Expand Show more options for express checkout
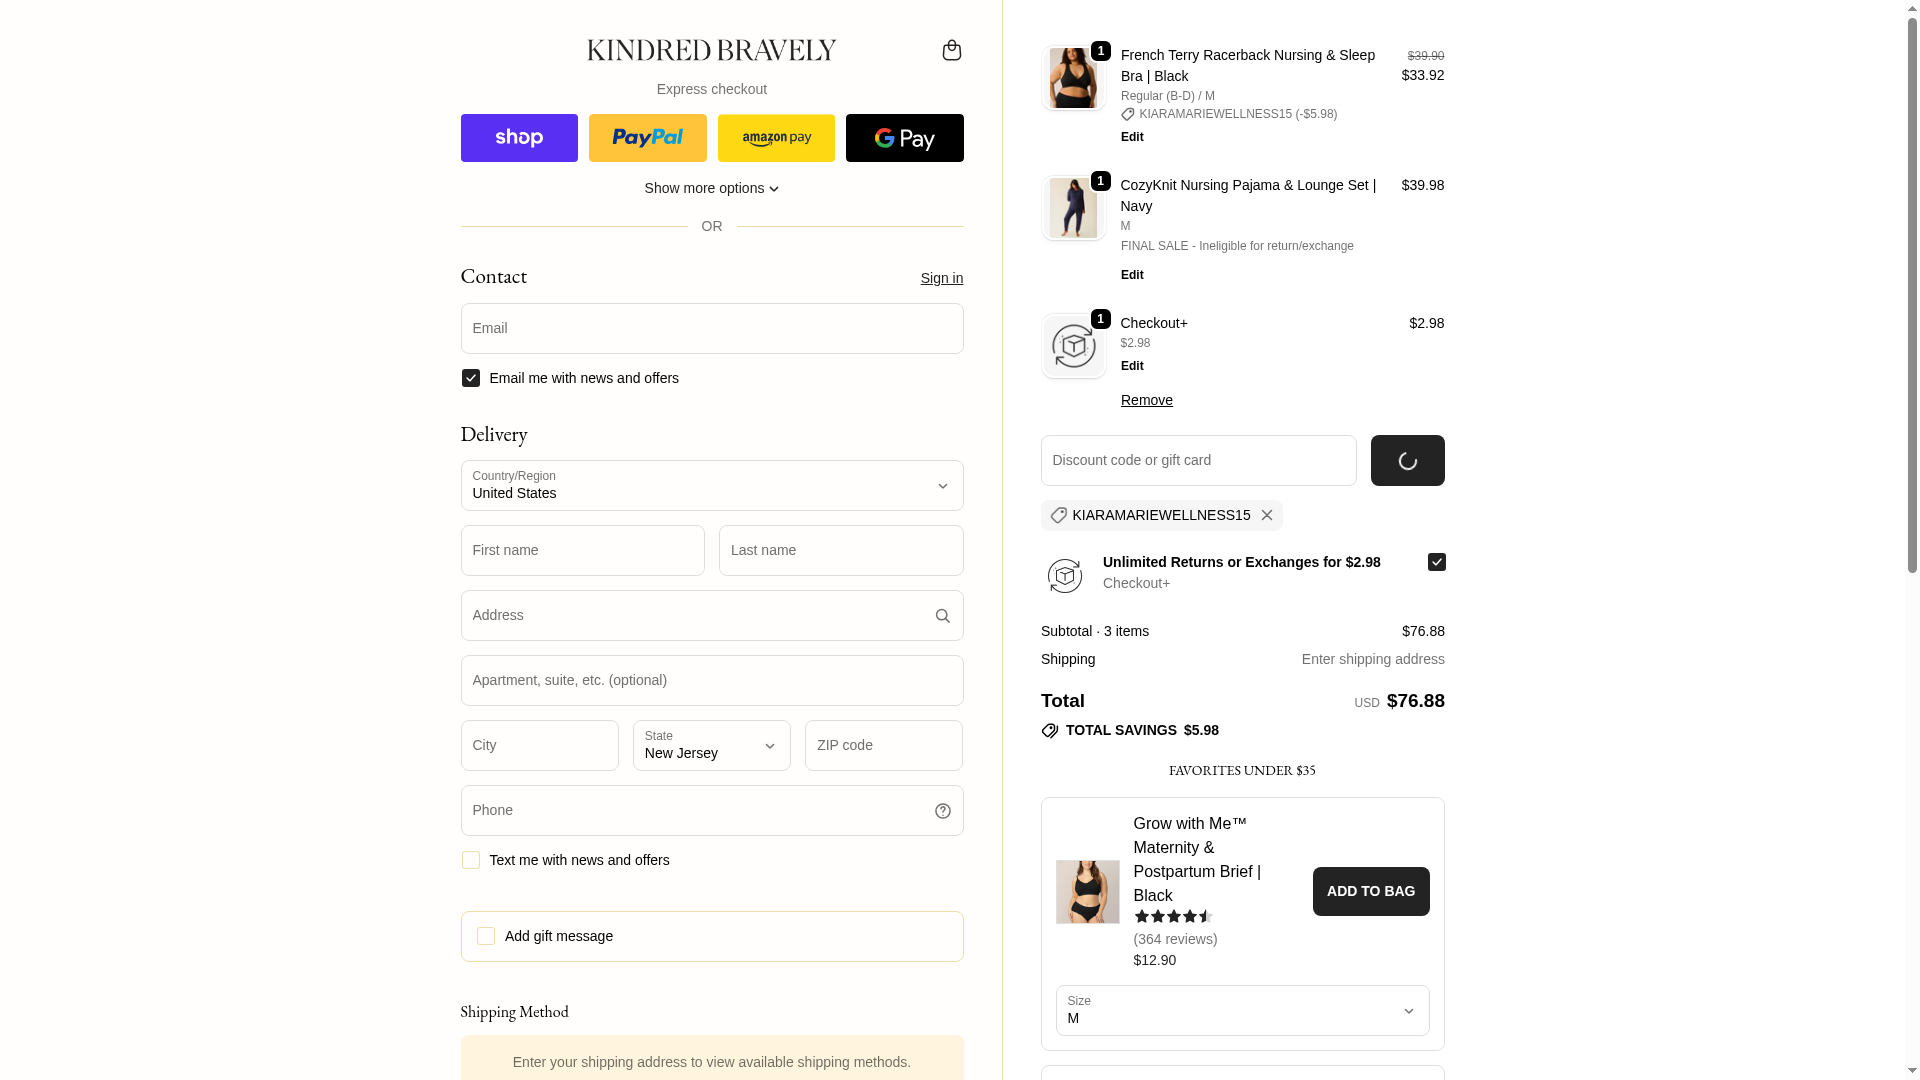This screenshot has height=1080, width=1920. point(712,188)
